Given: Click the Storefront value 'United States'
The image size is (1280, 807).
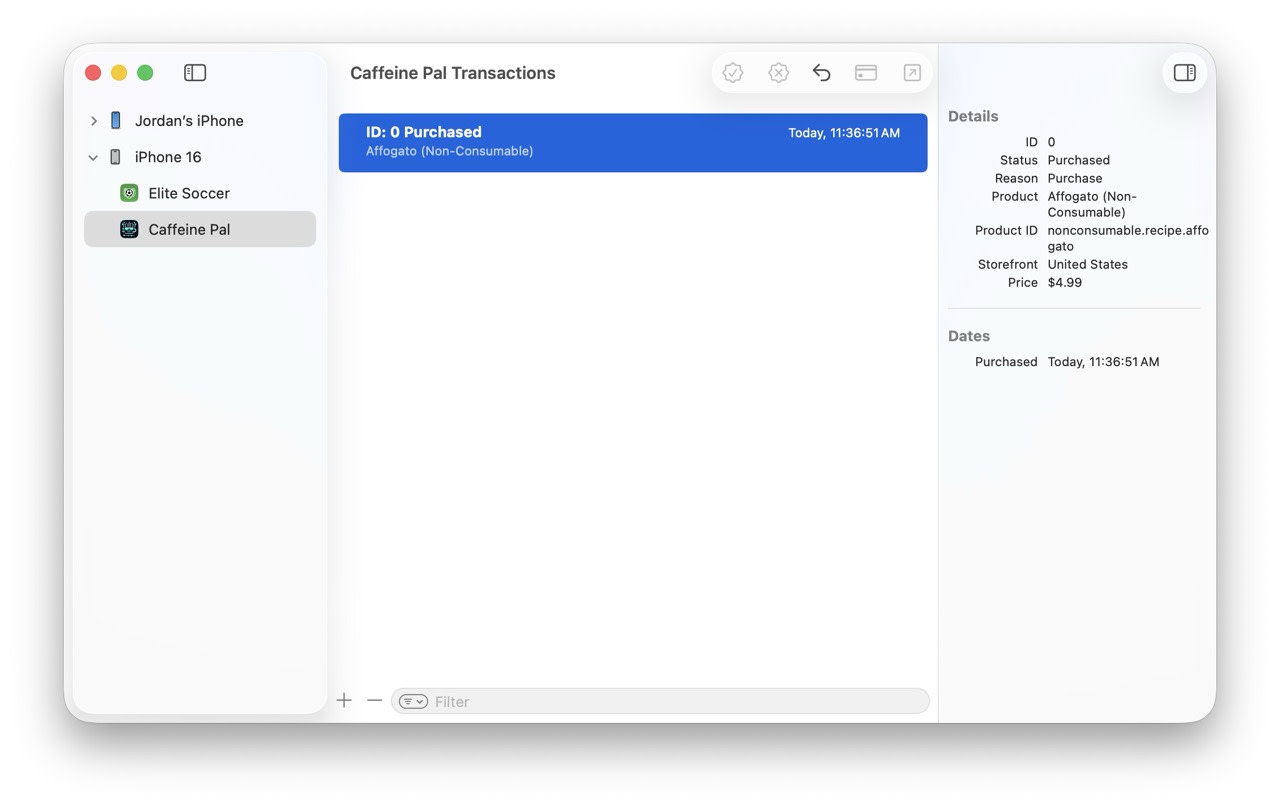Looking at the screenshot, I should pos(1087,264).
